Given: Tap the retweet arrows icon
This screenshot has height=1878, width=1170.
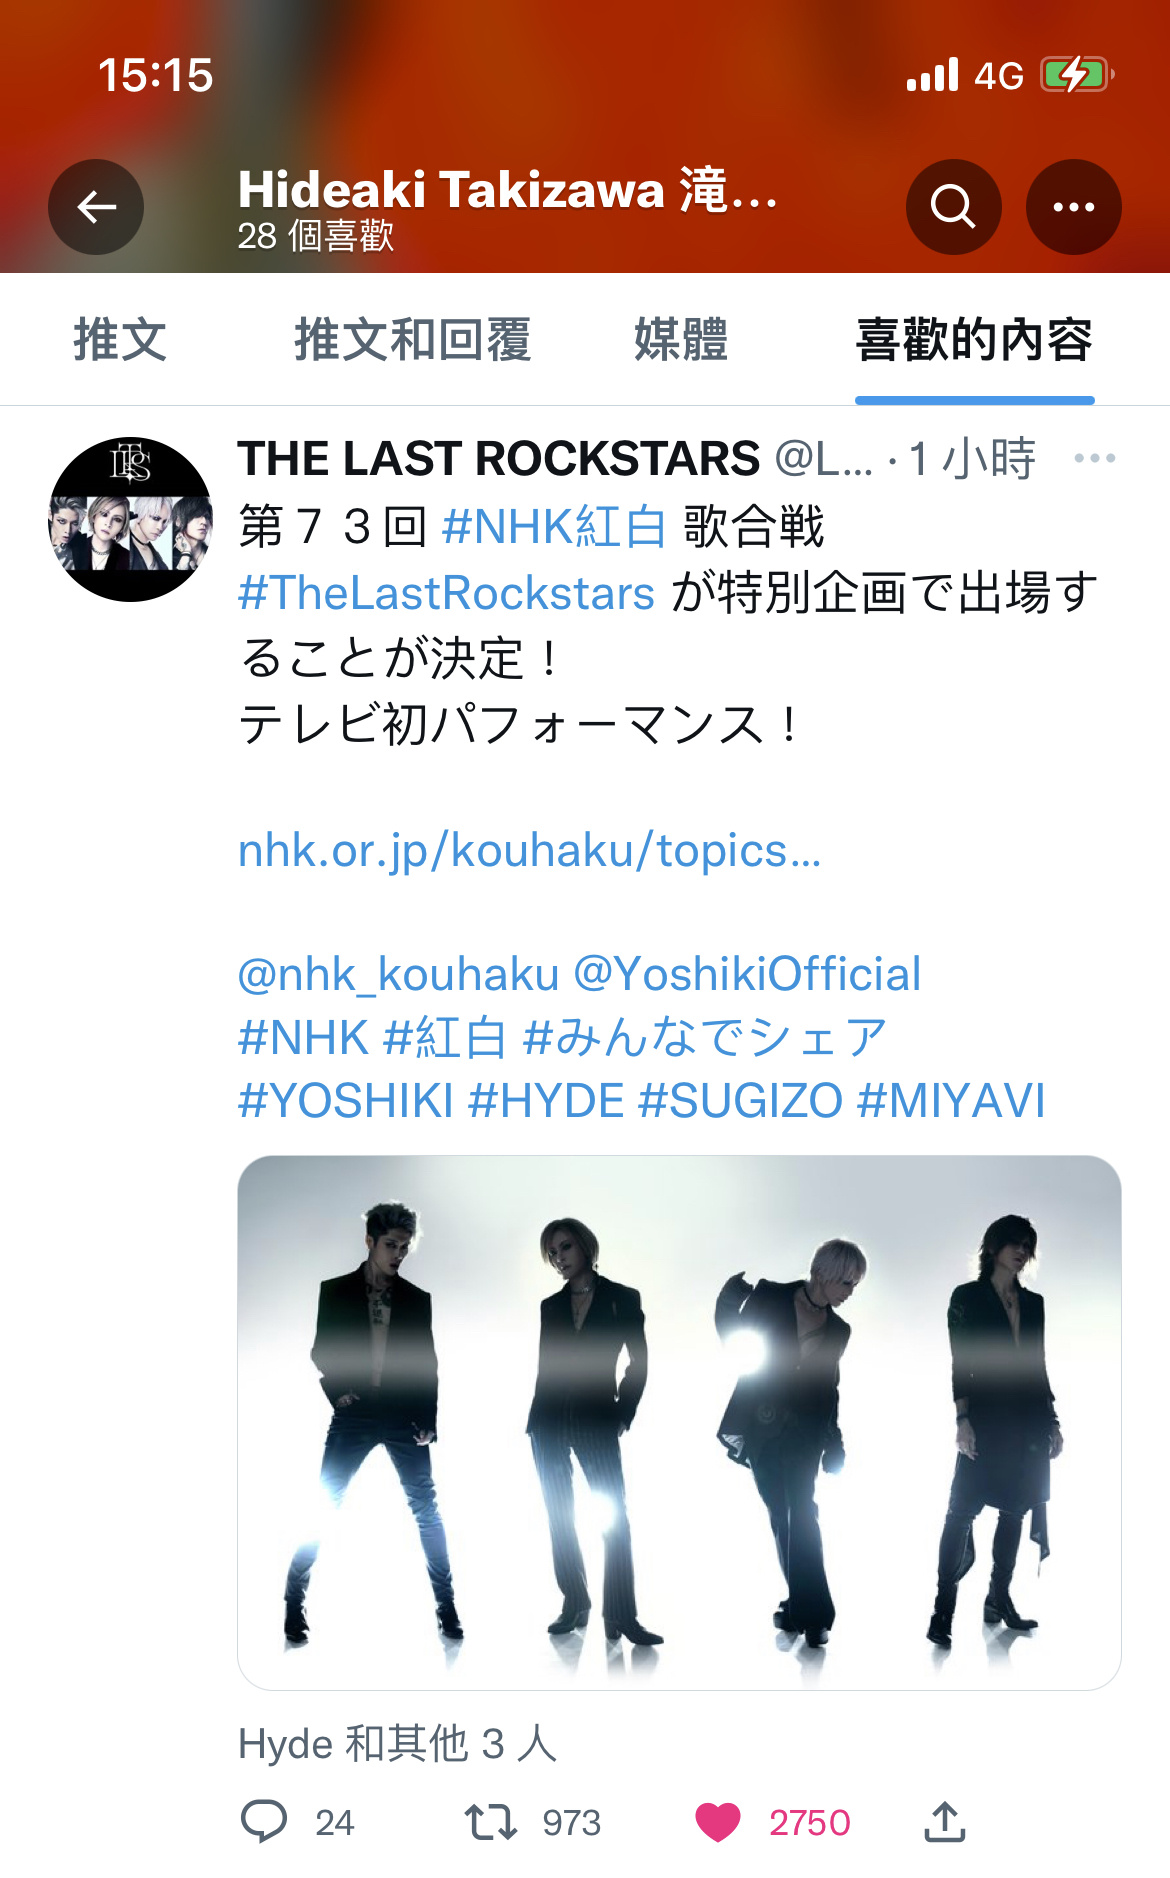Looking at the screenshot, I should 491,1822.
